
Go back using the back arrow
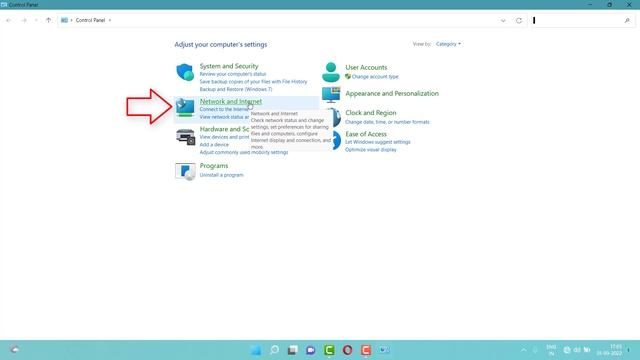pos(9,20)
